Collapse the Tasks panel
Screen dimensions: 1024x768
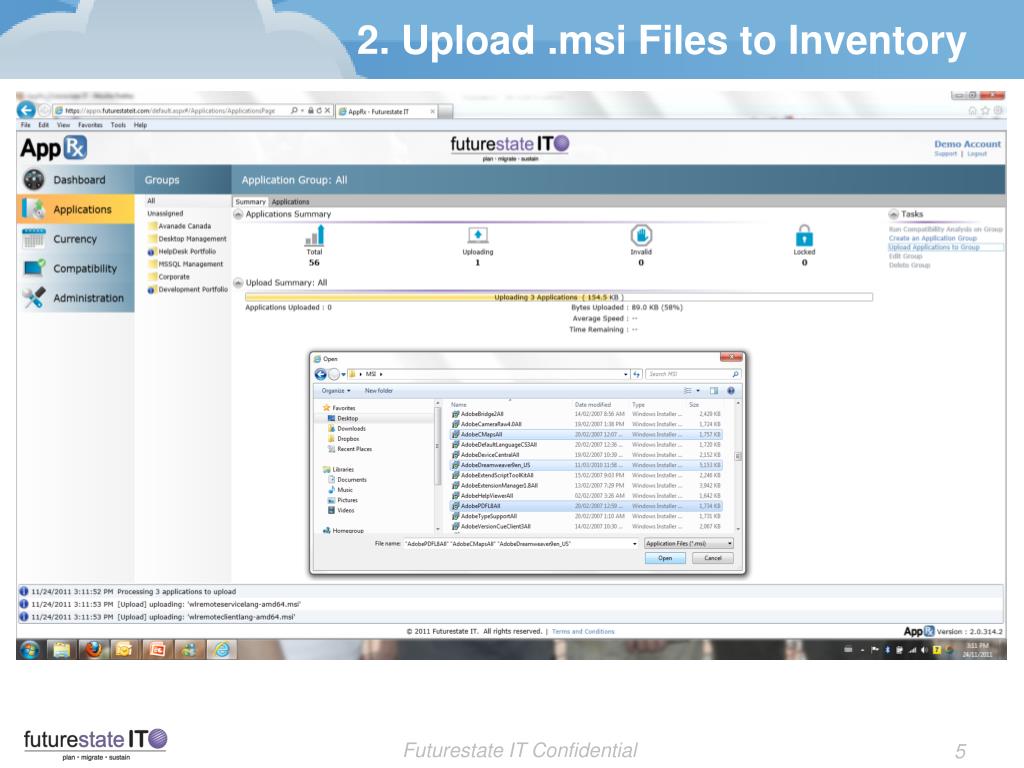[893, 214]
